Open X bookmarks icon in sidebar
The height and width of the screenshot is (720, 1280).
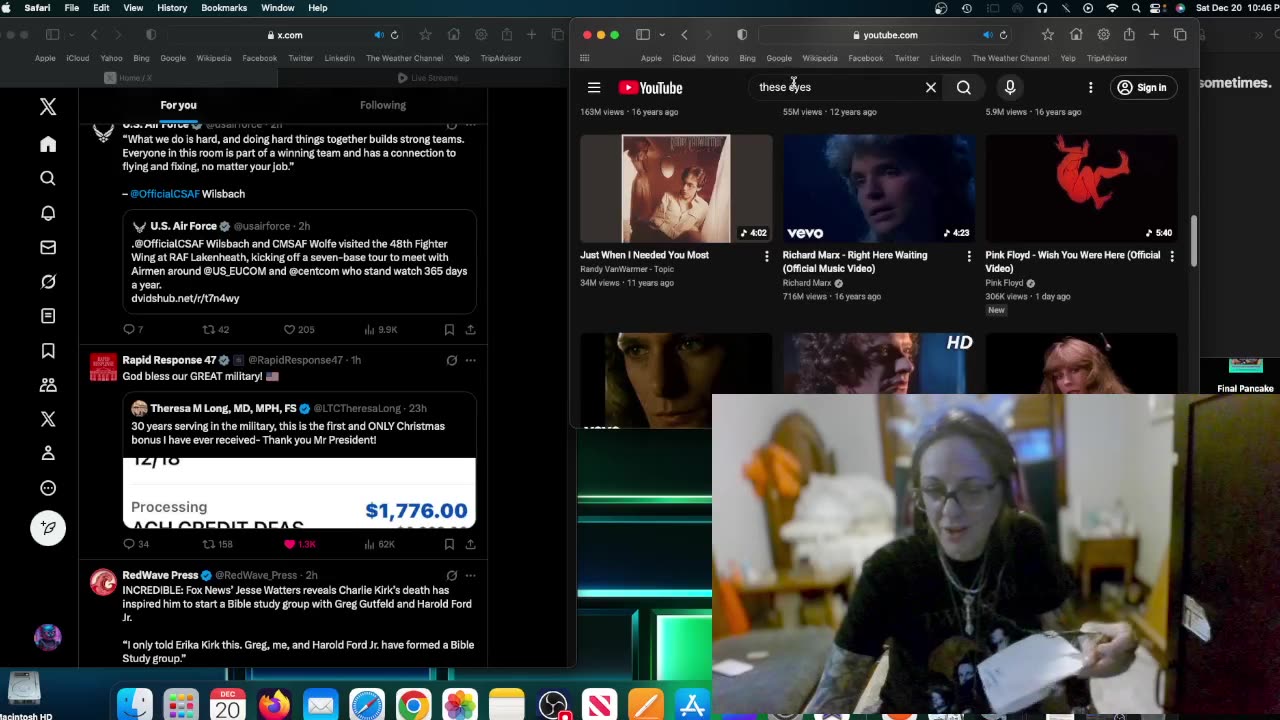click(x=48, y=351)
